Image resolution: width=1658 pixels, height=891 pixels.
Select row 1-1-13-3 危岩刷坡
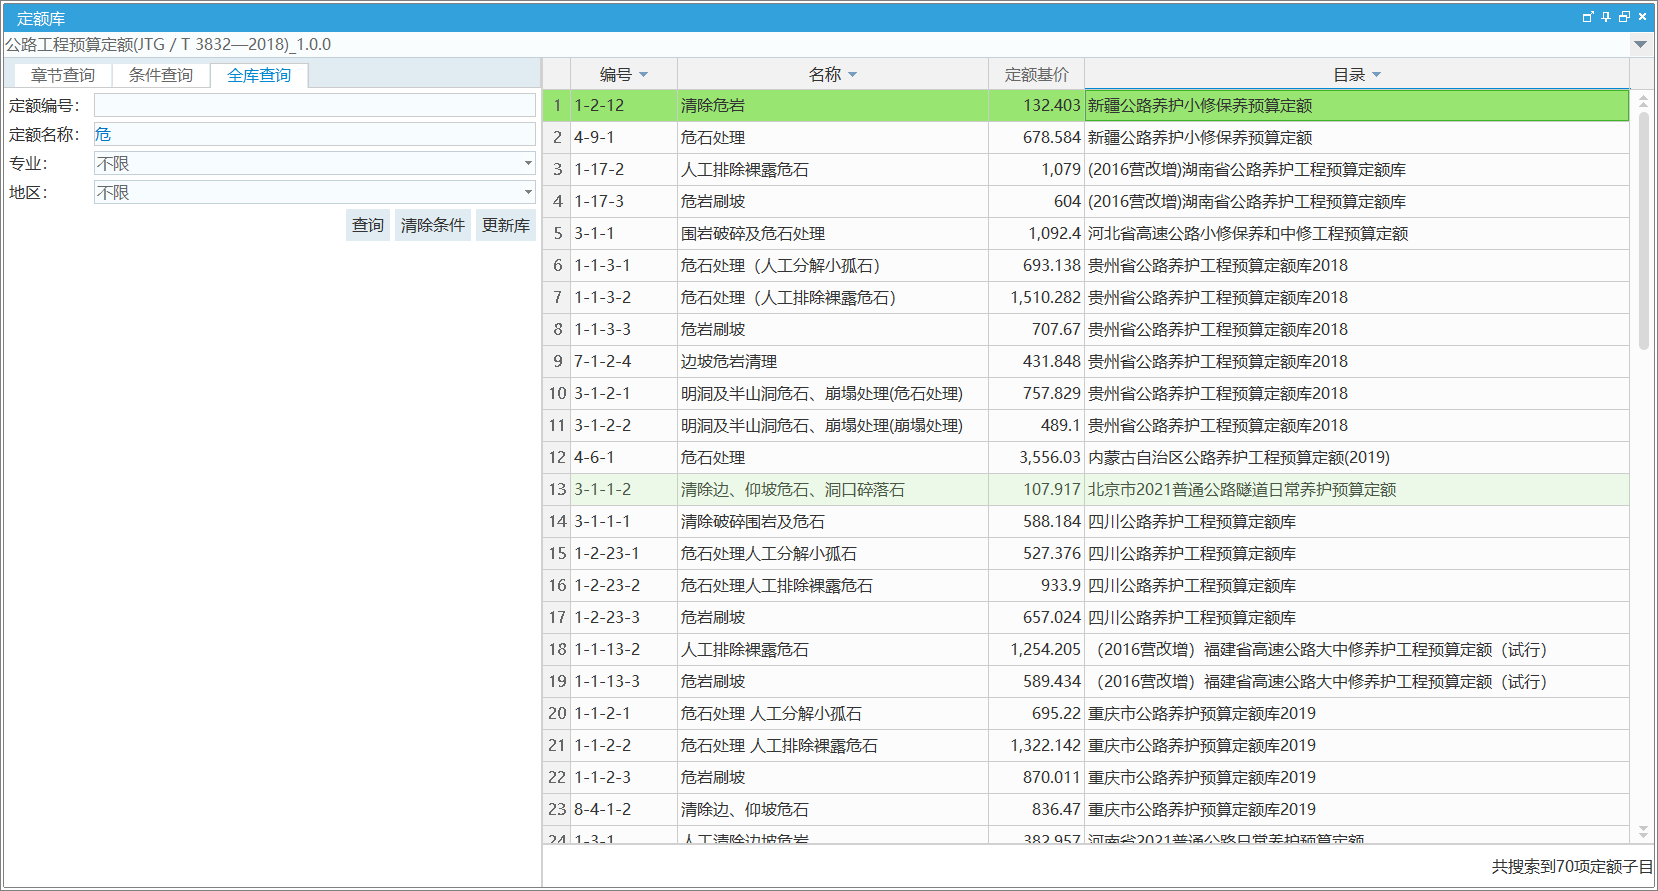click(x=1085, y=681)
